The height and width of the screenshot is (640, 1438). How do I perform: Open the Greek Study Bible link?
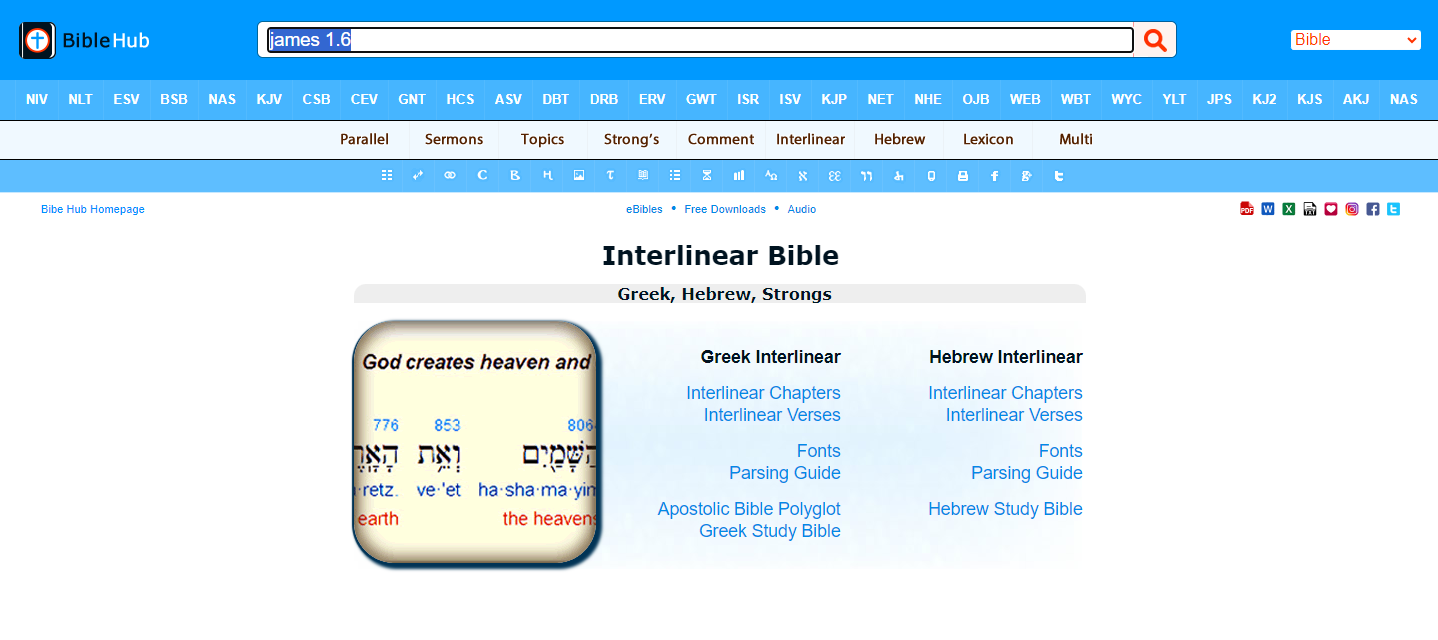(770, 531)
